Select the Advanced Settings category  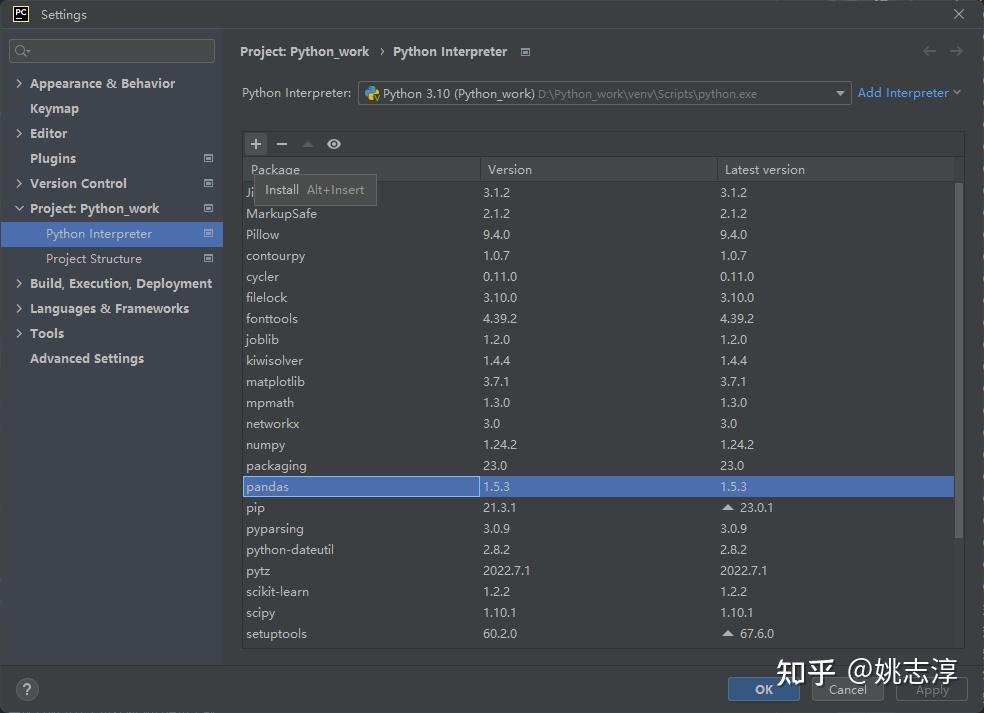tap(87, 358)
